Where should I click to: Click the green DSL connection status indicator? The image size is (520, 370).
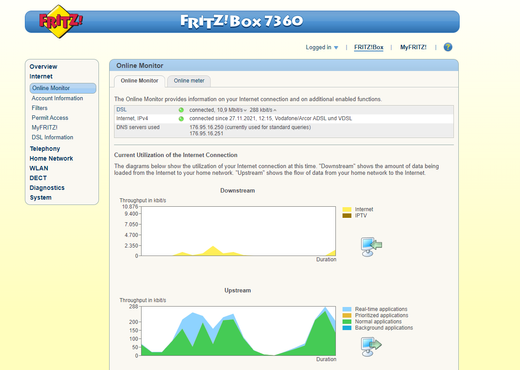tap(181, 110)
